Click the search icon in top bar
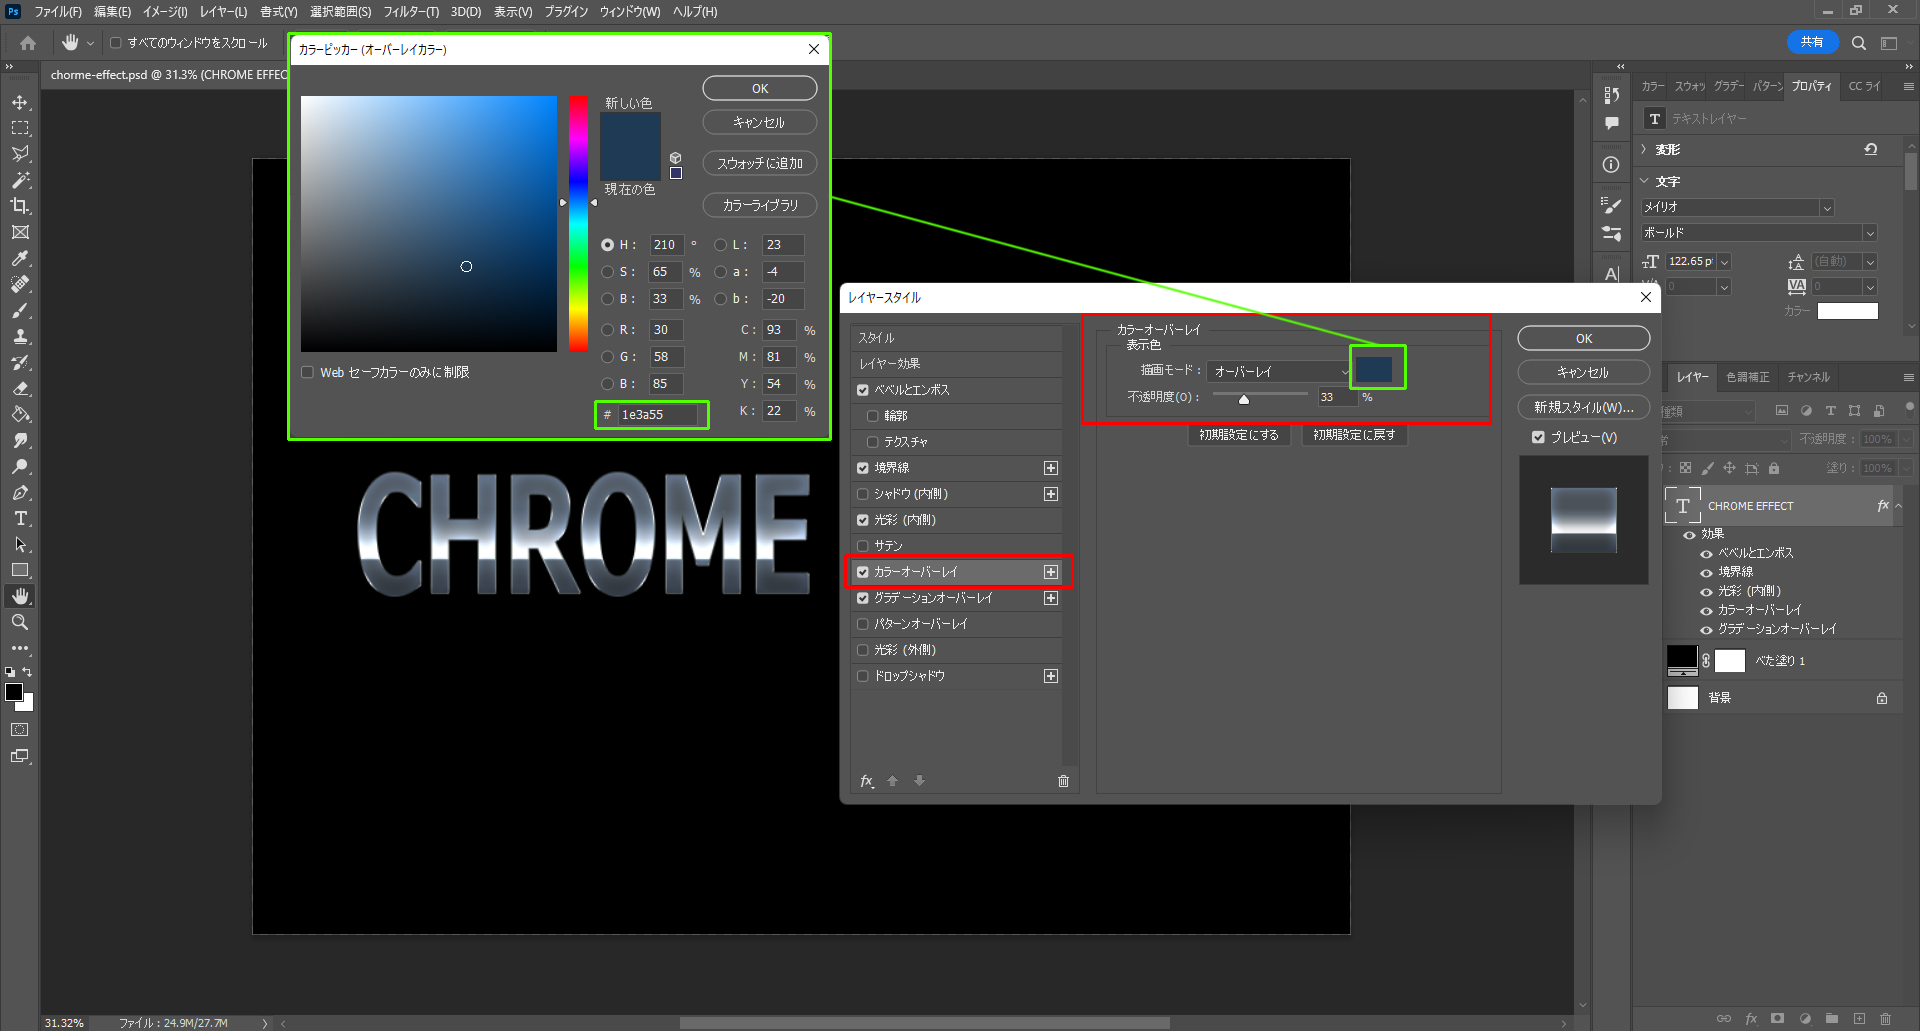The height and width of the screenshot is (1031, 1920). pos(1858,43)
